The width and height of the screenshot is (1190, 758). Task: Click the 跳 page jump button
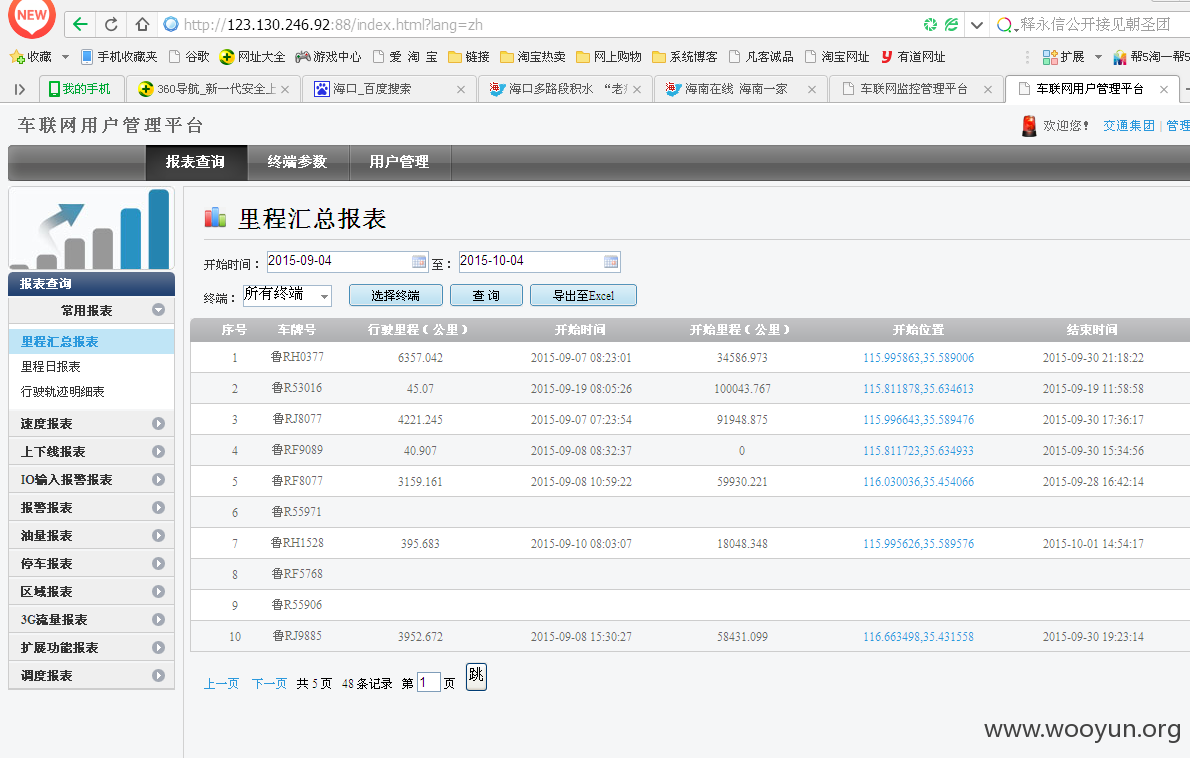(476, 676)
